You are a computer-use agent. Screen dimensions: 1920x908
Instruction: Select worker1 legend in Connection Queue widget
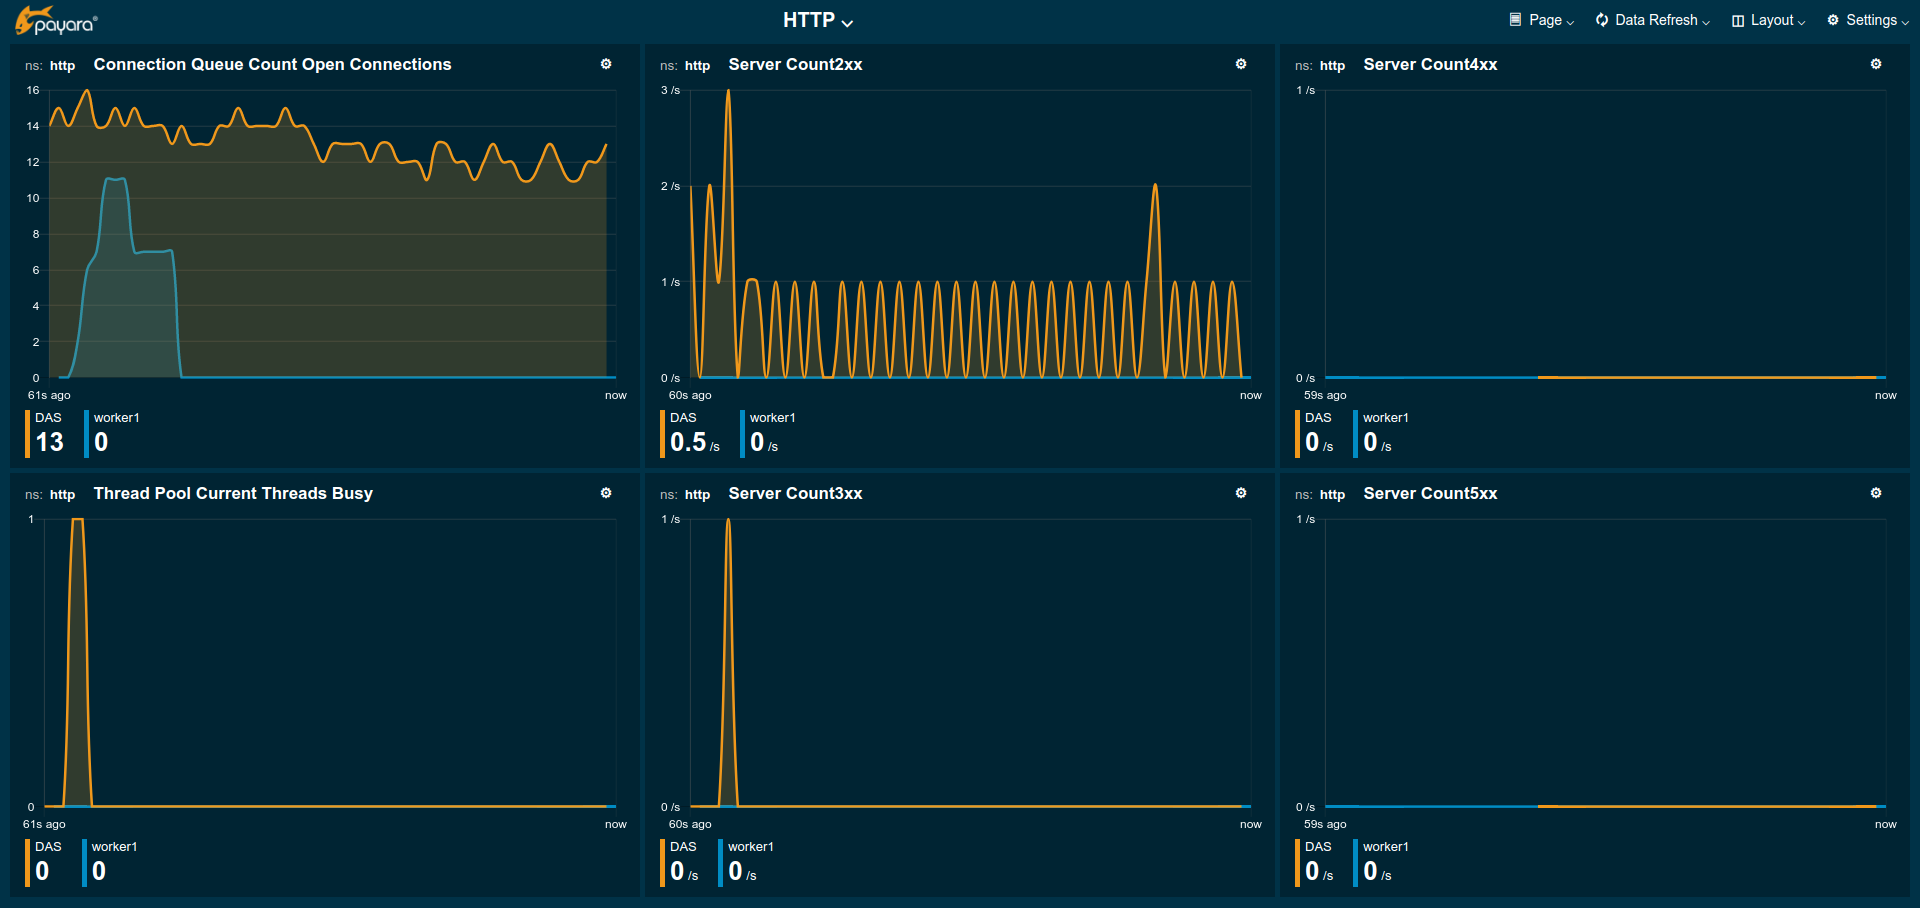coord(113,433)
